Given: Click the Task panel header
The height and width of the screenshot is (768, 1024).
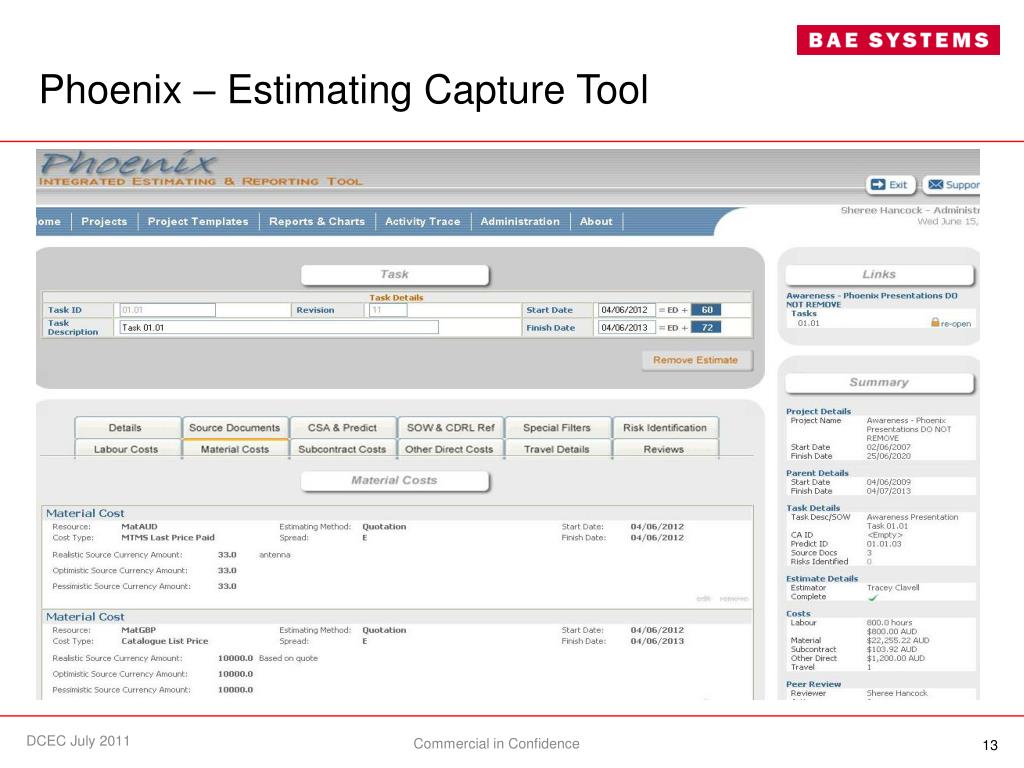Looking at the screenshot, I should point(394,275).
